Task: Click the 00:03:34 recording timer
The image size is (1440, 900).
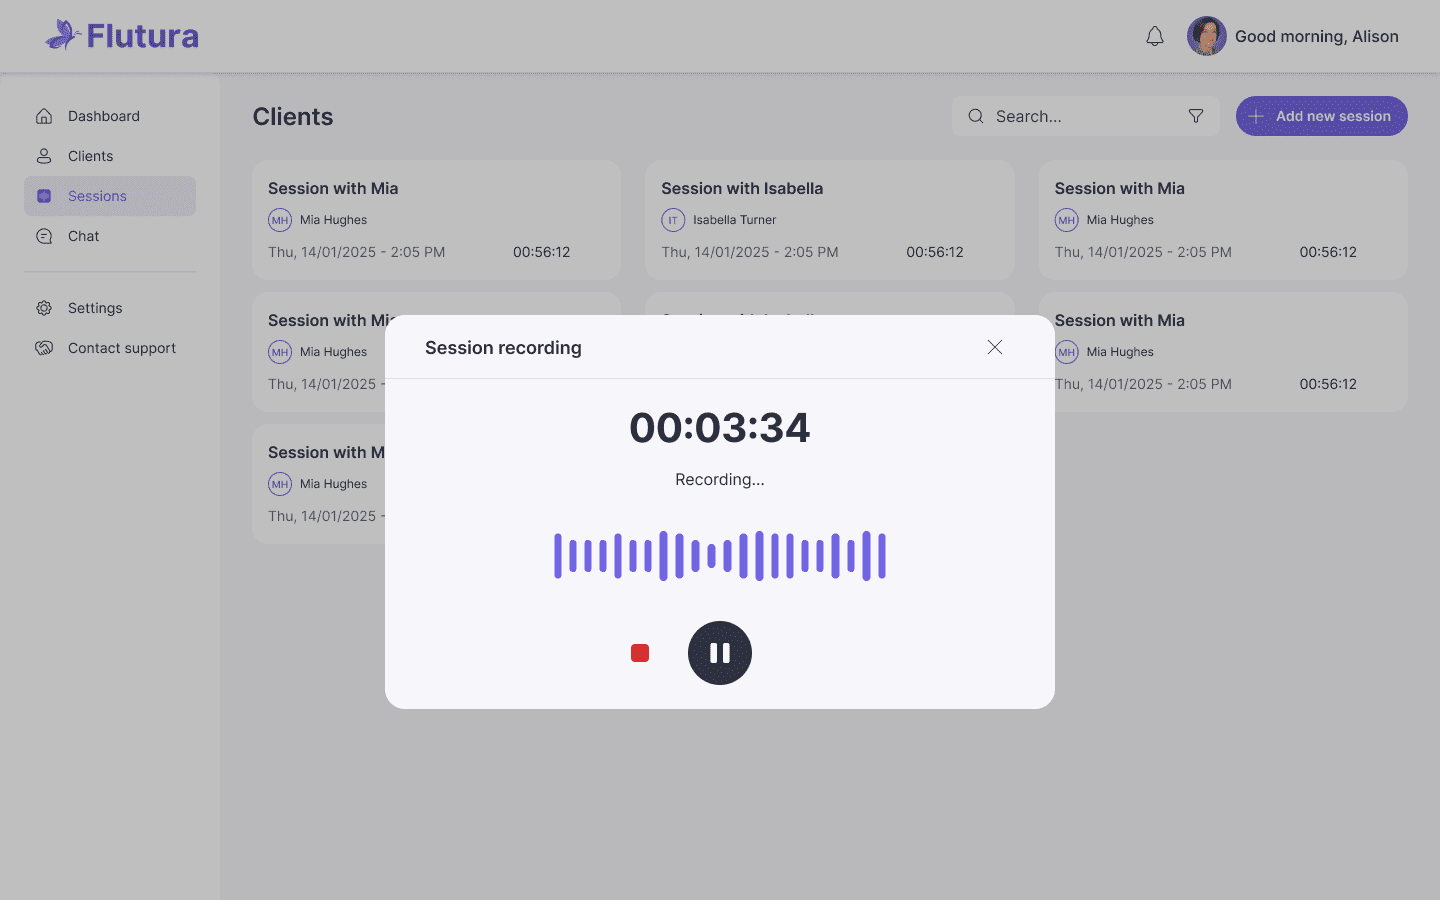Action: [720, 428]
